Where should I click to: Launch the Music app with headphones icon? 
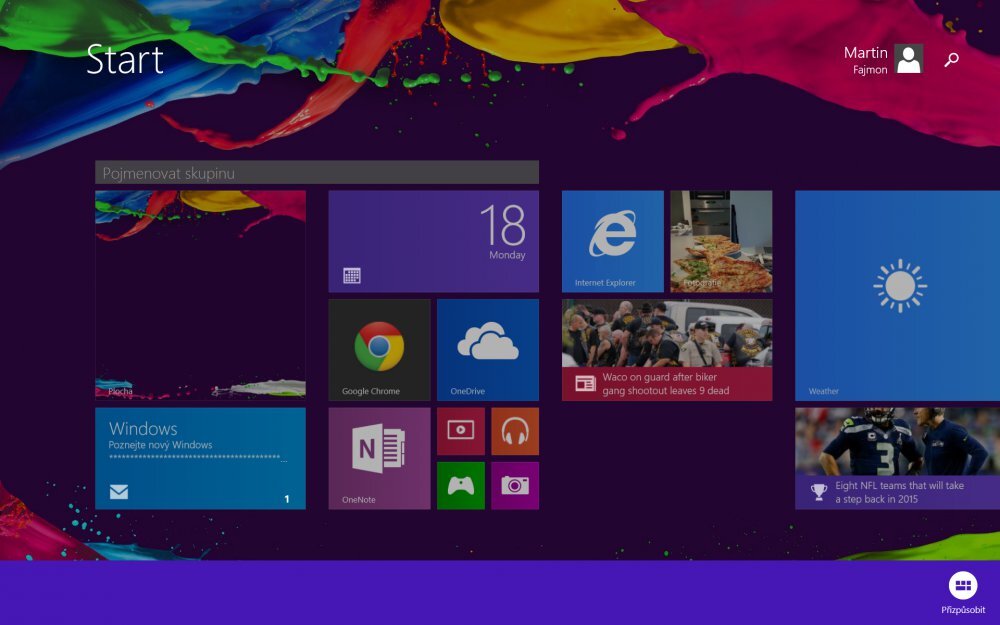click(x=514, y=431)
